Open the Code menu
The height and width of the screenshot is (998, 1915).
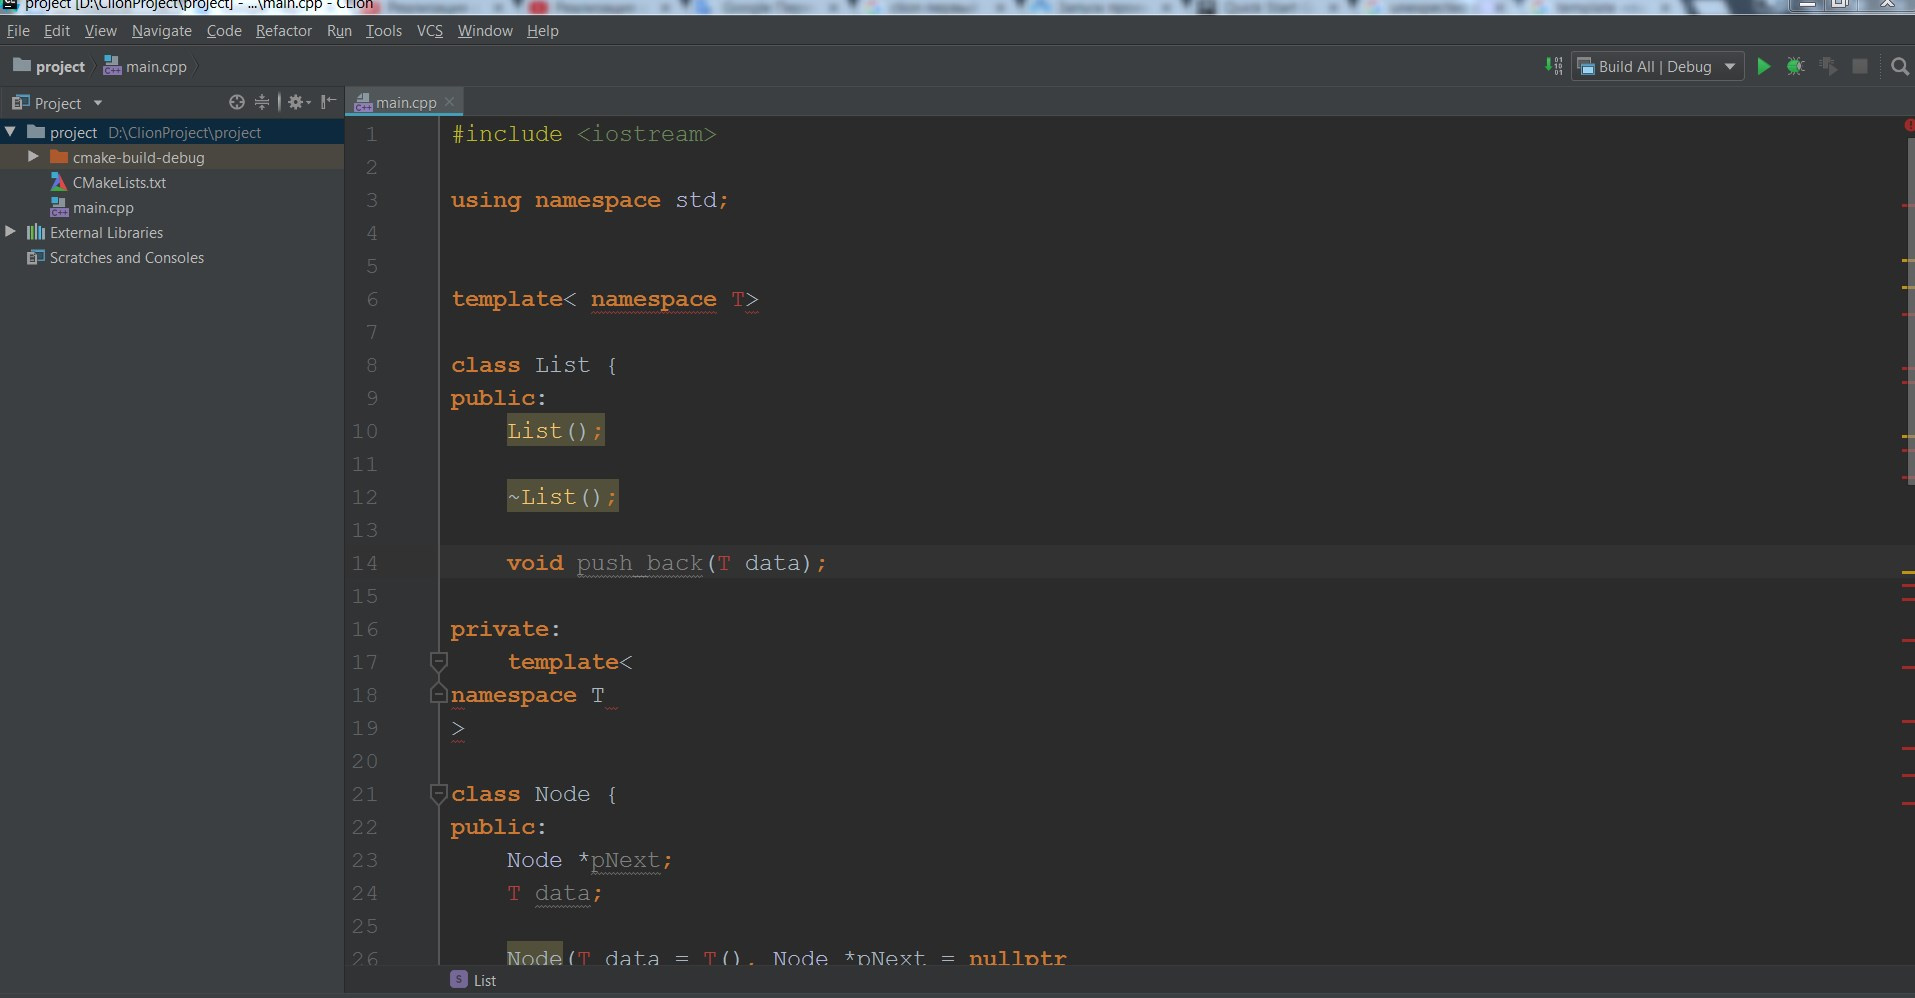click(x=224, y=31)
